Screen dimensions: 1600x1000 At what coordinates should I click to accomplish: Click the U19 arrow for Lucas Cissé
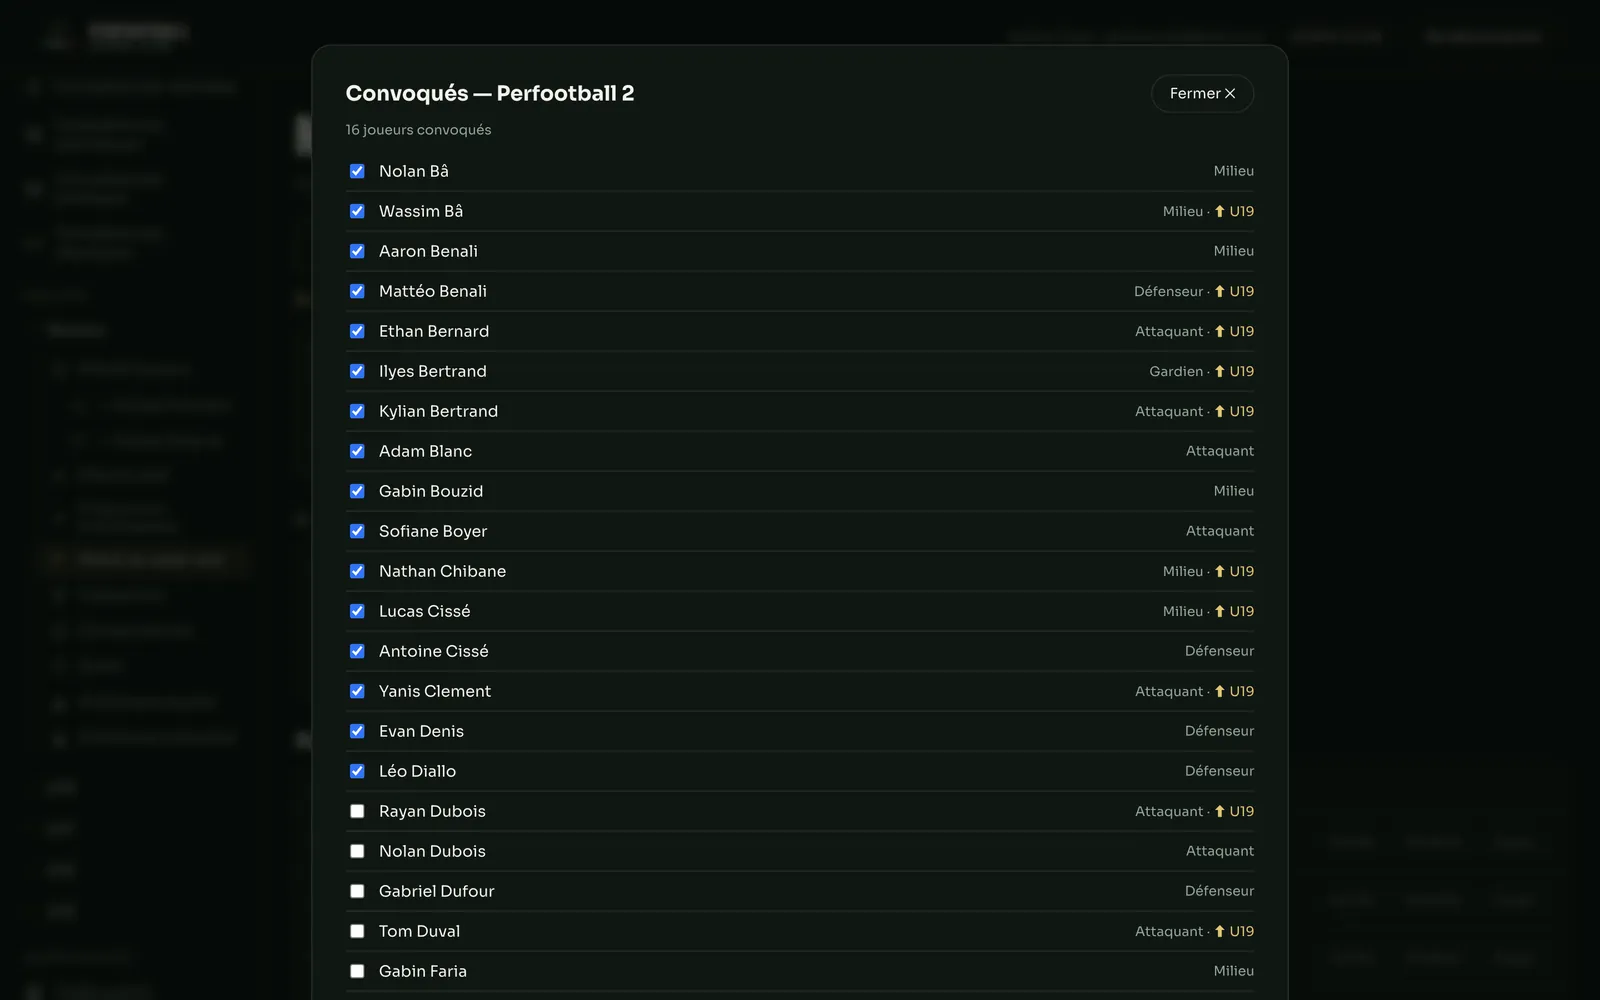tap(1219, 611)
